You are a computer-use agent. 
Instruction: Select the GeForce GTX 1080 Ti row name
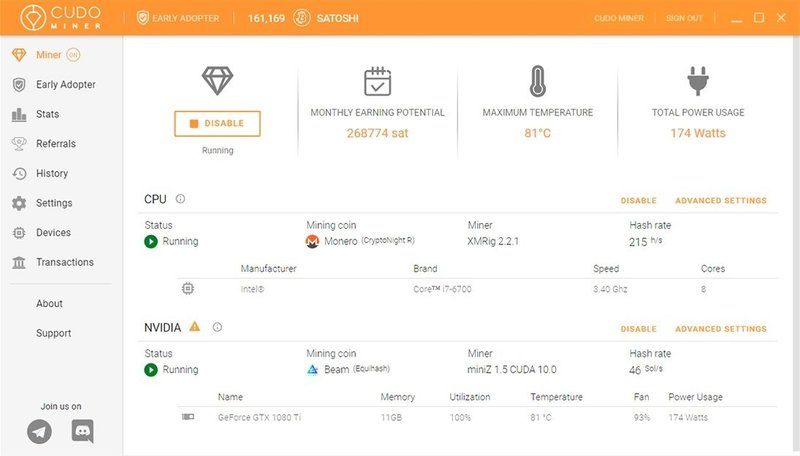tap(259, 418)
